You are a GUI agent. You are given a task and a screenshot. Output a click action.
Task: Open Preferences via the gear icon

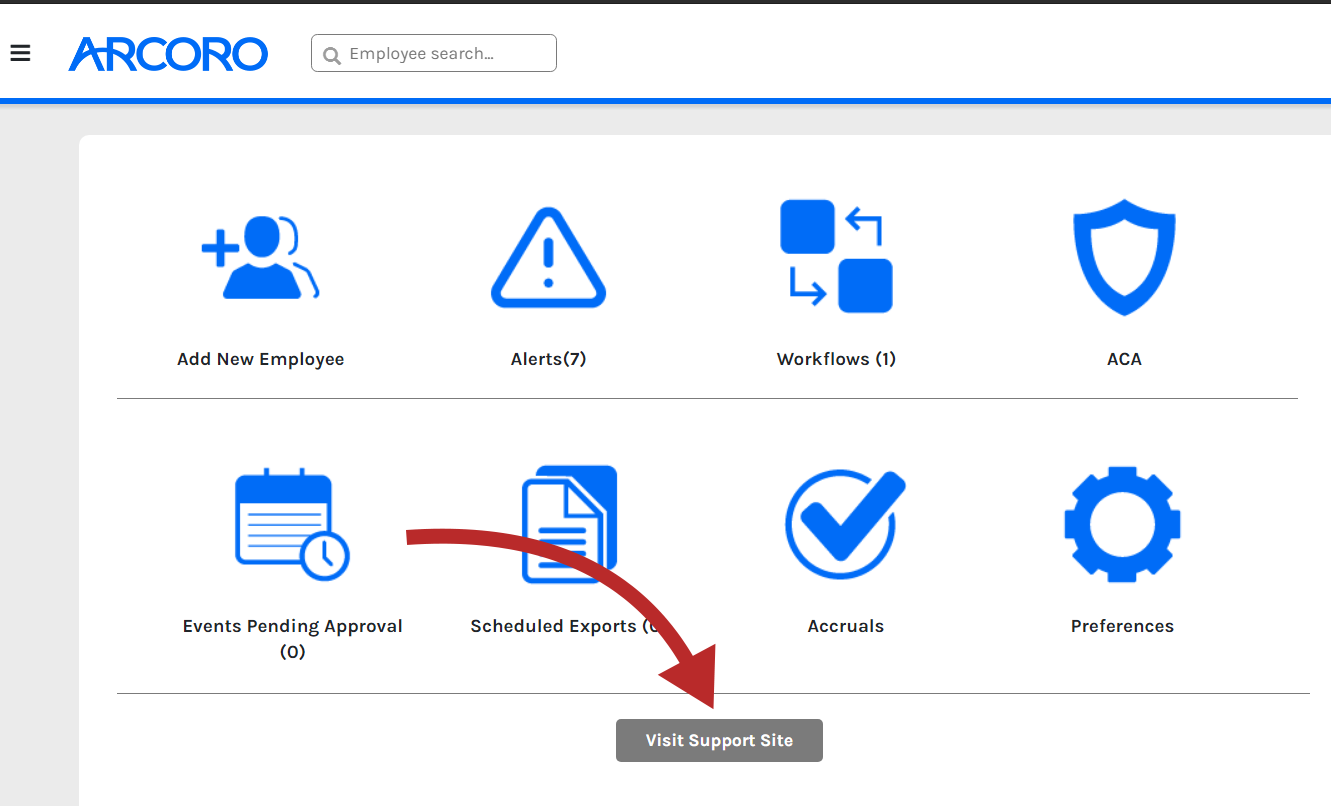[x=1122, y=524]
